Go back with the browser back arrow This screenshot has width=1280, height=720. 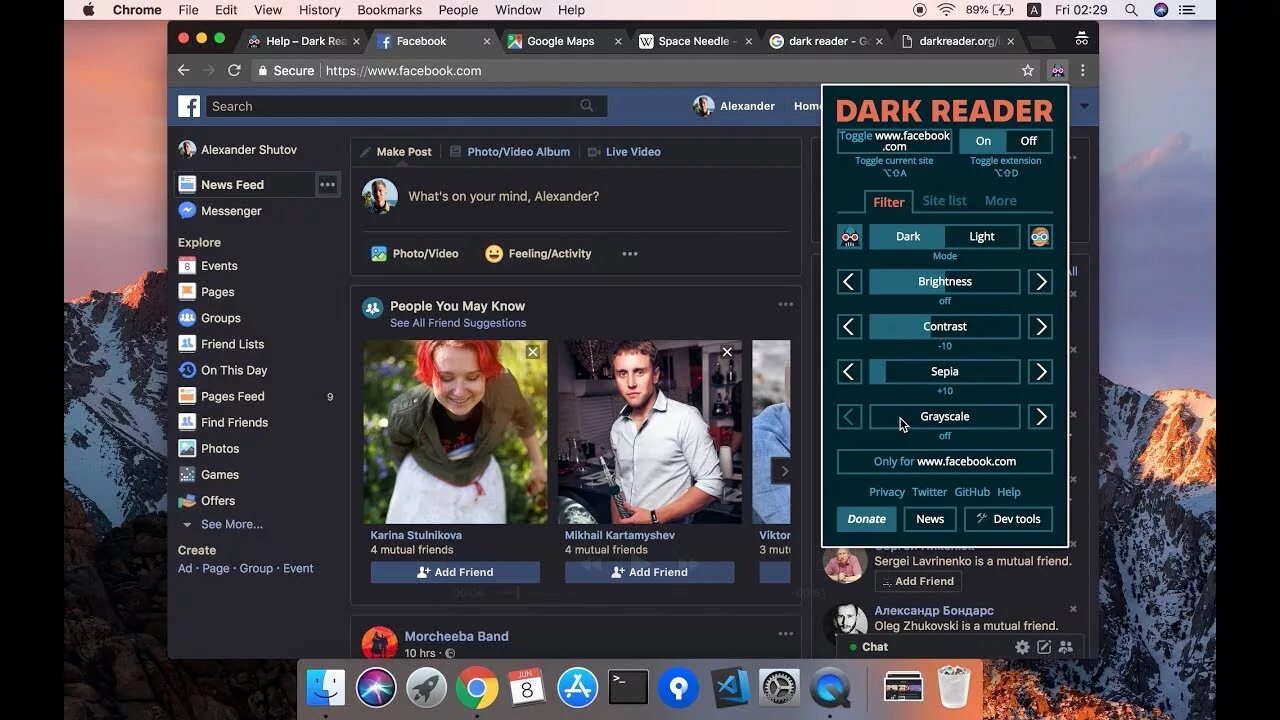[x=183, y=71]
